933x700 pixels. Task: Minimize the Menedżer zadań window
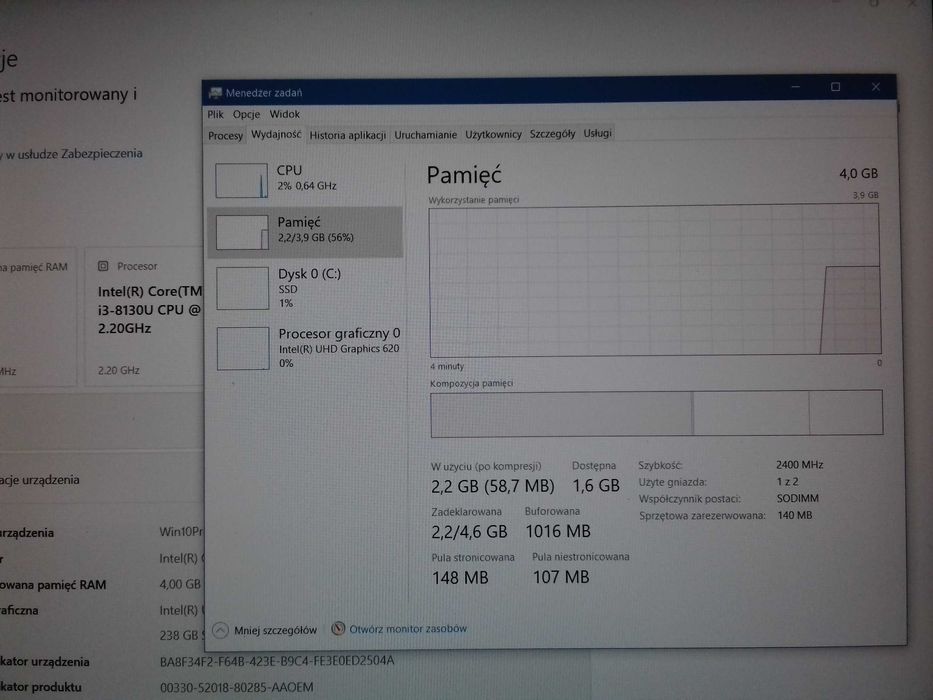point(796,87)
